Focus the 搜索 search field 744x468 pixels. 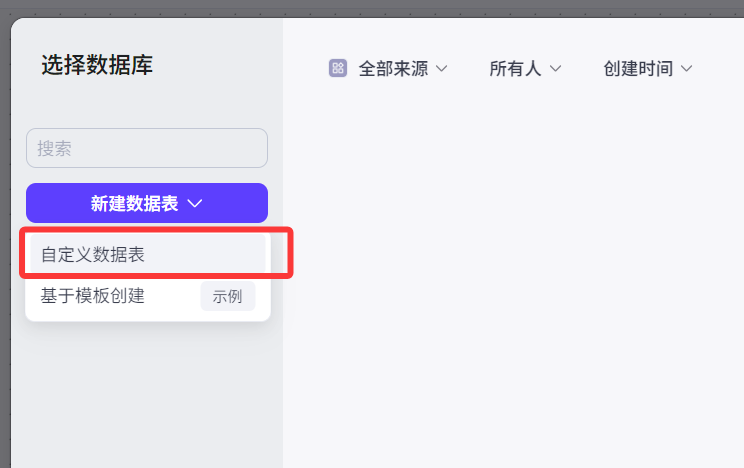point(147,148)
